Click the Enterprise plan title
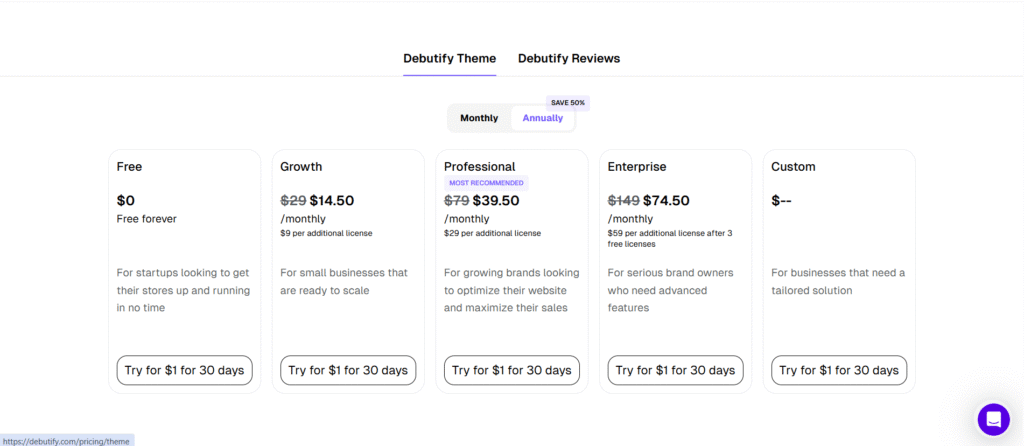 coord(637,167)
